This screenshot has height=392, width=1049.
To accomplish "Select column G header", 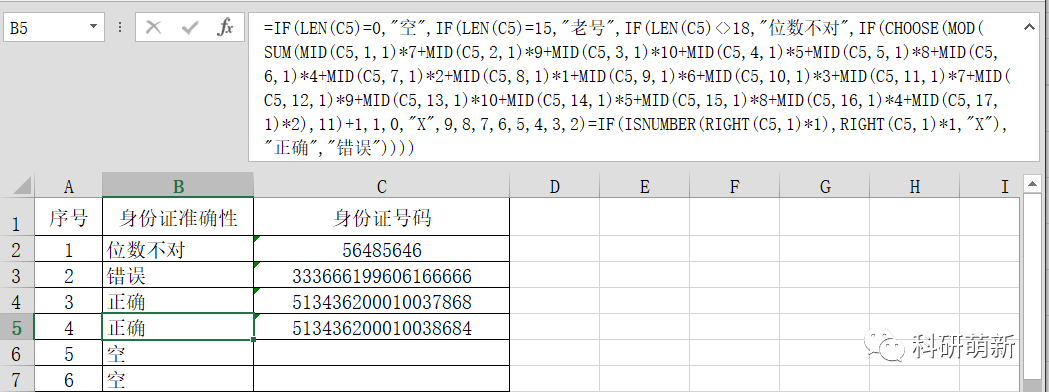I will (825, 186).
